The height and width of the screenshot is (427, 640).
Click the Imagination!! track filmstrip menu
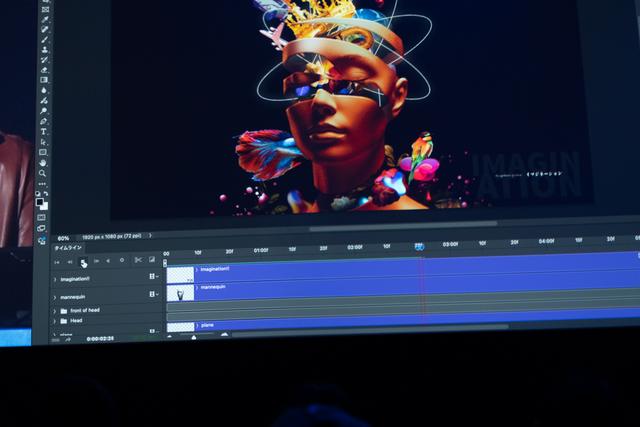click(153, 276)
